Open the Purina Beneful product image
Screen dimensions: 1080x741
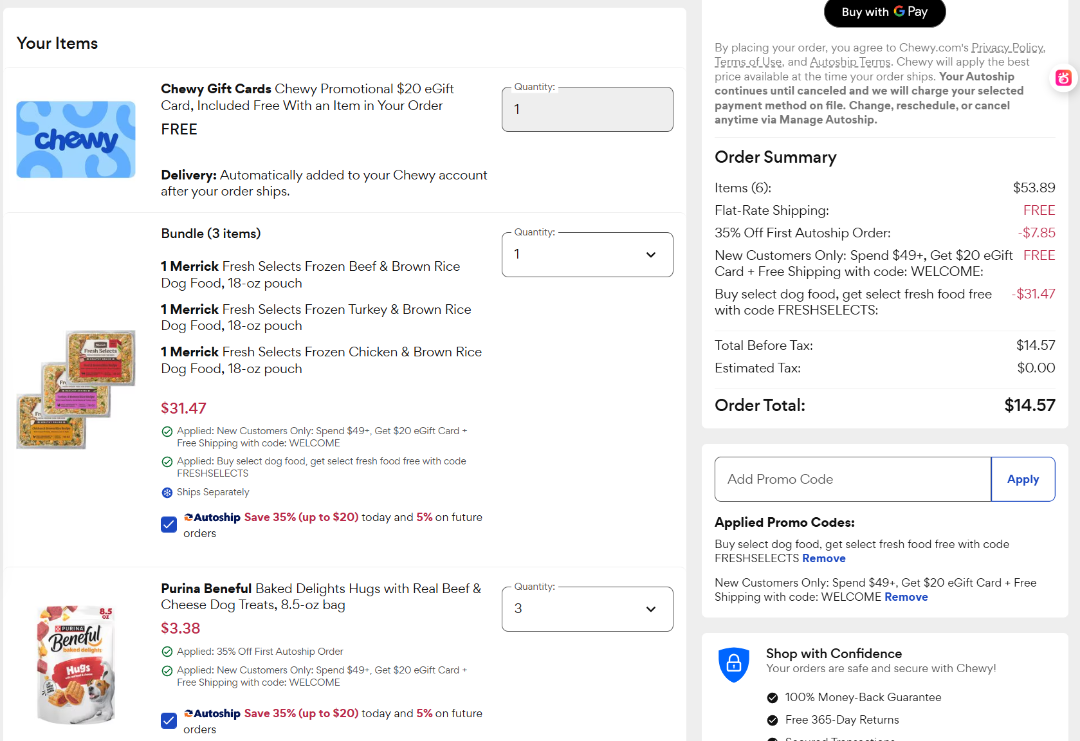tap(75, 665)
